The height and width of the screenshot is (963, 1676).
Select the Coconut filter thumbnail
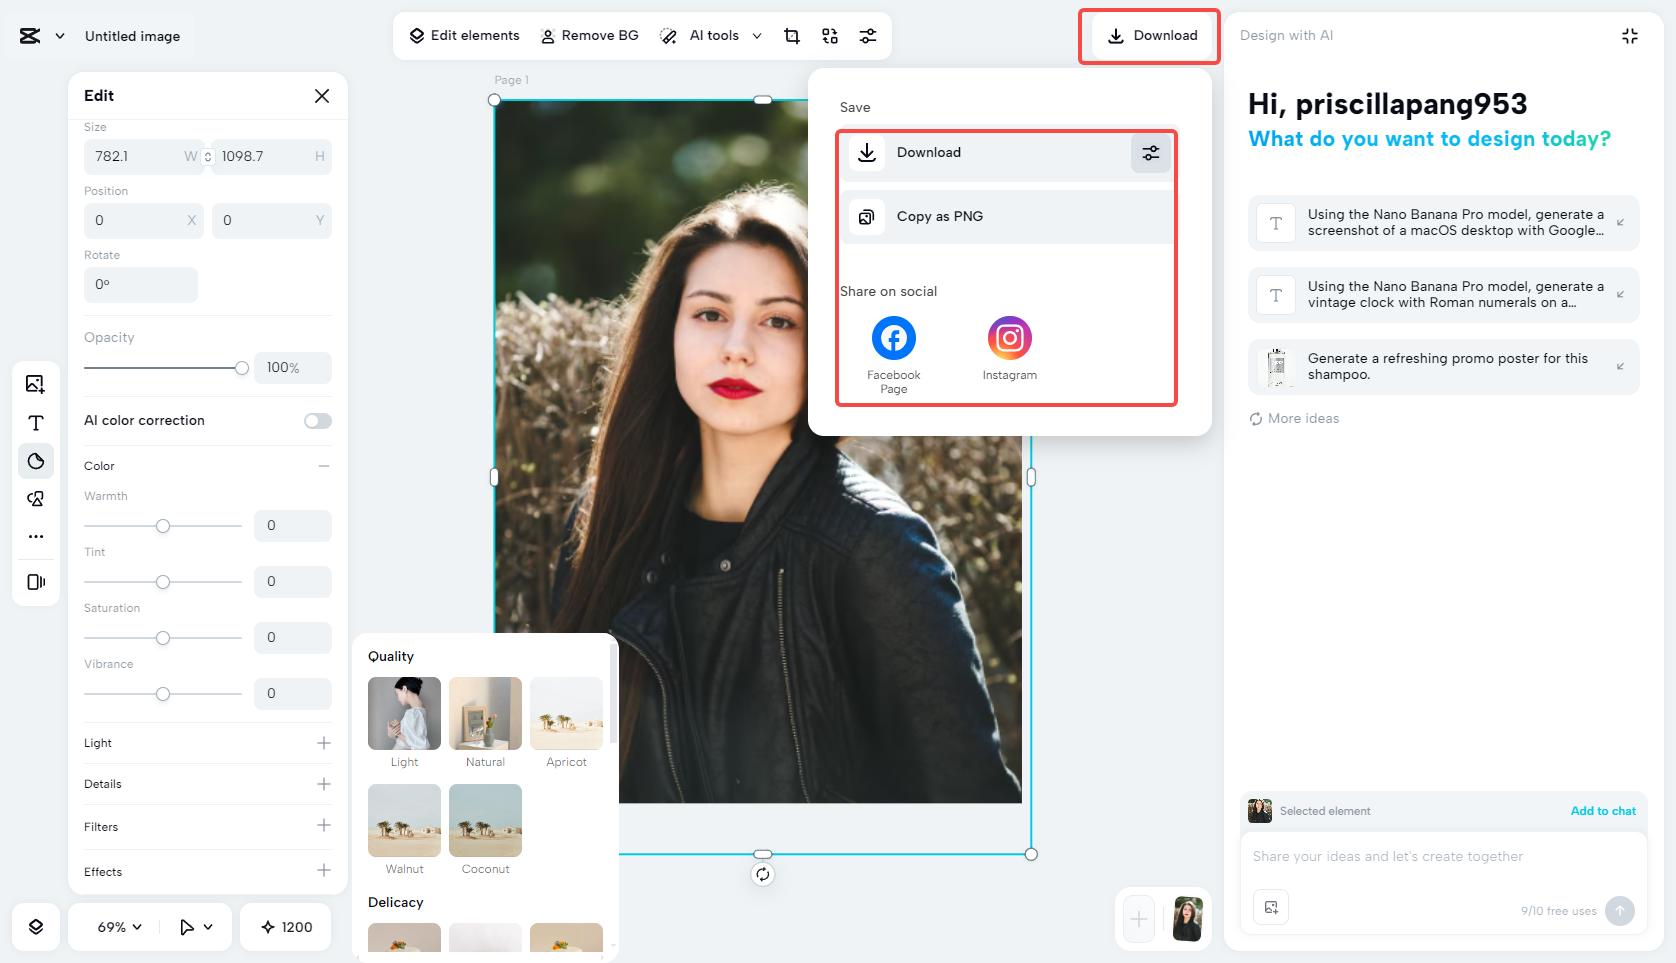coord(485,820)
